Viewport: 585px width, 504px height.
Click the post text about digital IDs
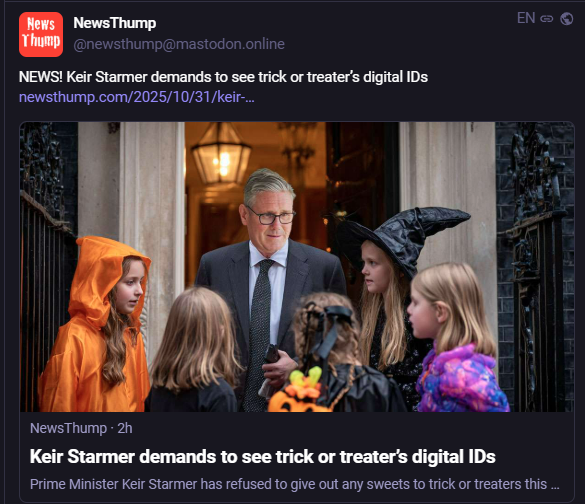point(223,77)
